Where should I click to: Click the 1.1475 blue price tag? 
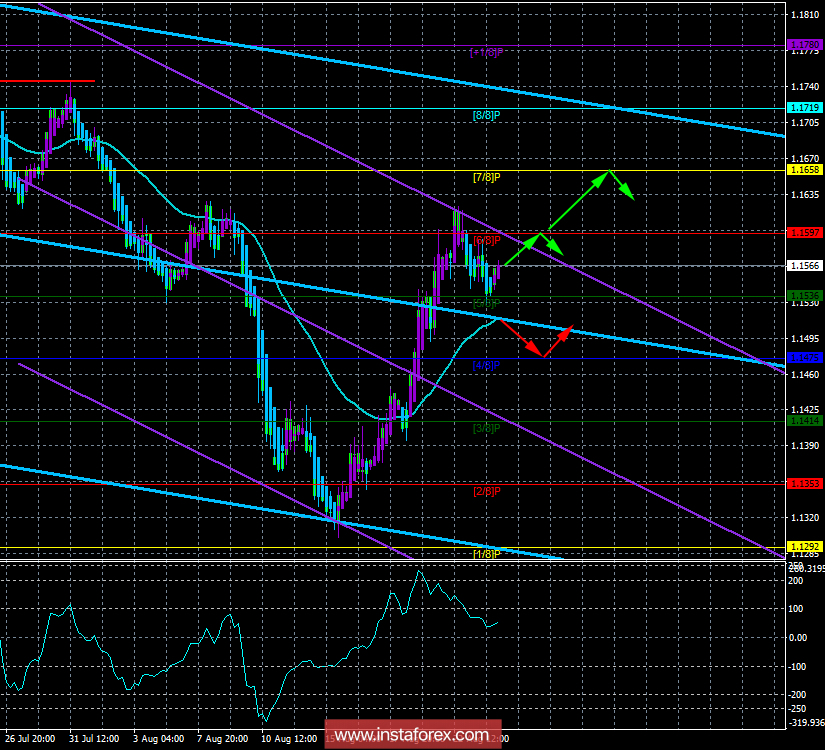point(804,357)
